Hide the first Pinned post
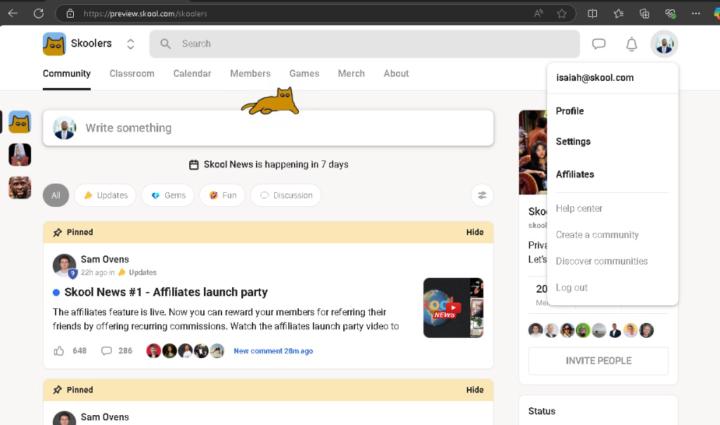The width and height of the screenshot is (720, 425). pos(475,232)
